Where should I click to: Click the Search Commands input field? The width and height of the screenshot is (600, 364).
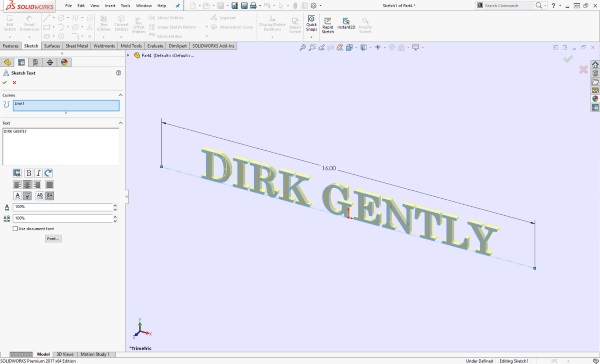508,5
